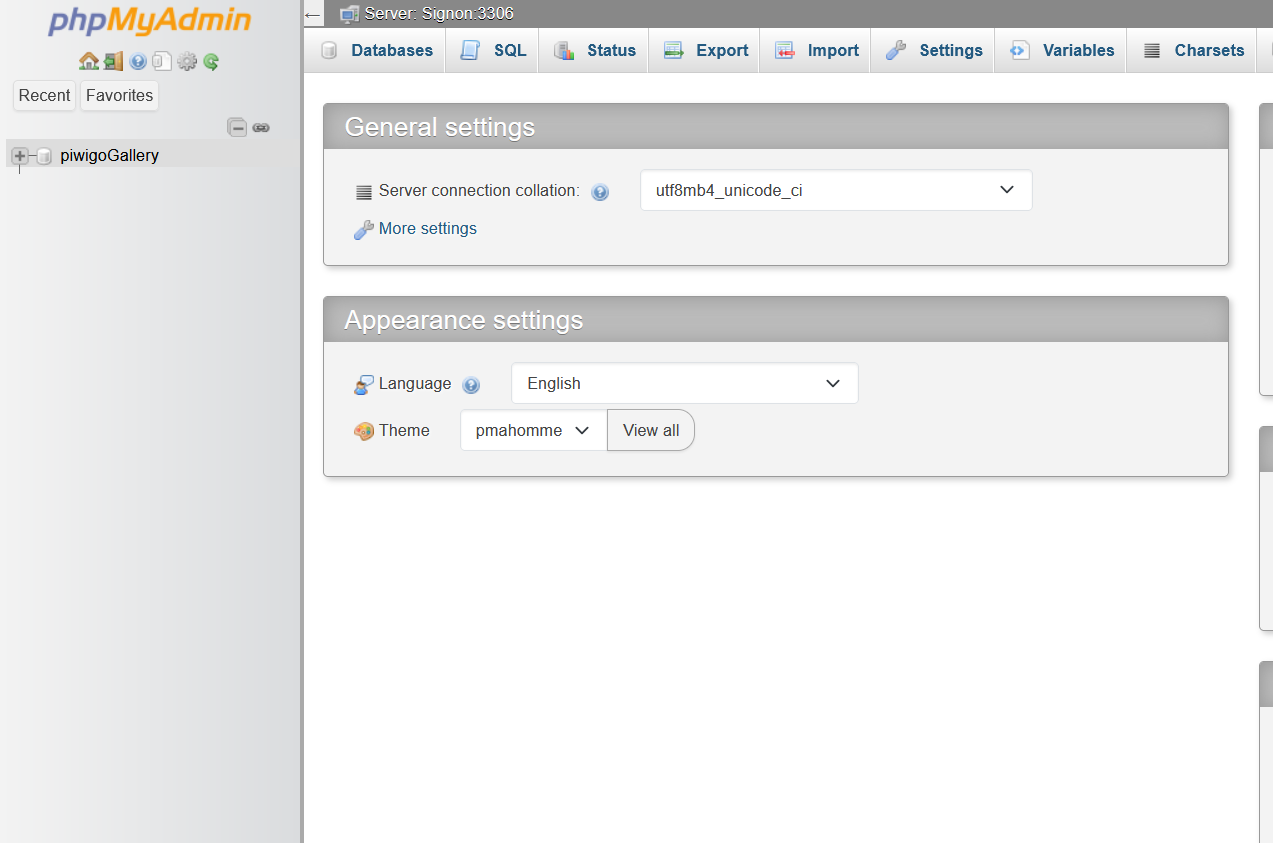Unlink from main panel chain icon
The height and width of the screenshot is (843, 1273).
point(261,127)
